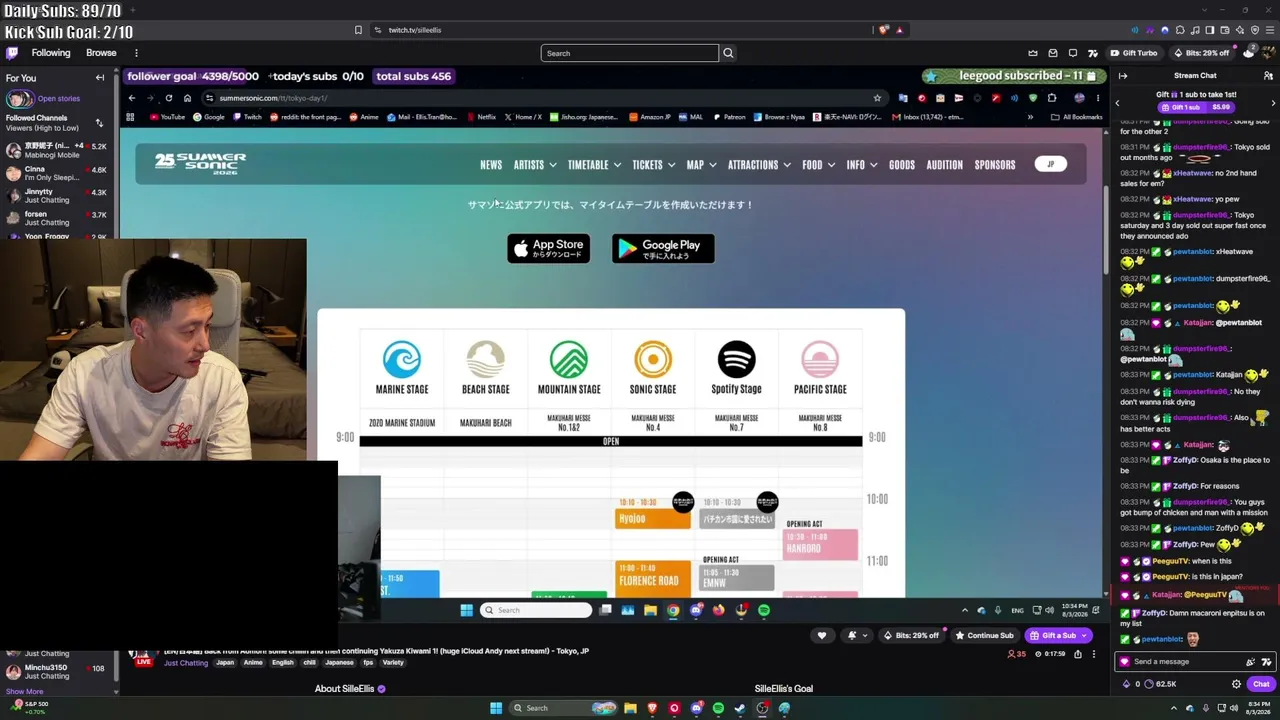Click the twitch.tv/silleellis address bar
This screenshot has width=1280, height=720.
(620, 30)
